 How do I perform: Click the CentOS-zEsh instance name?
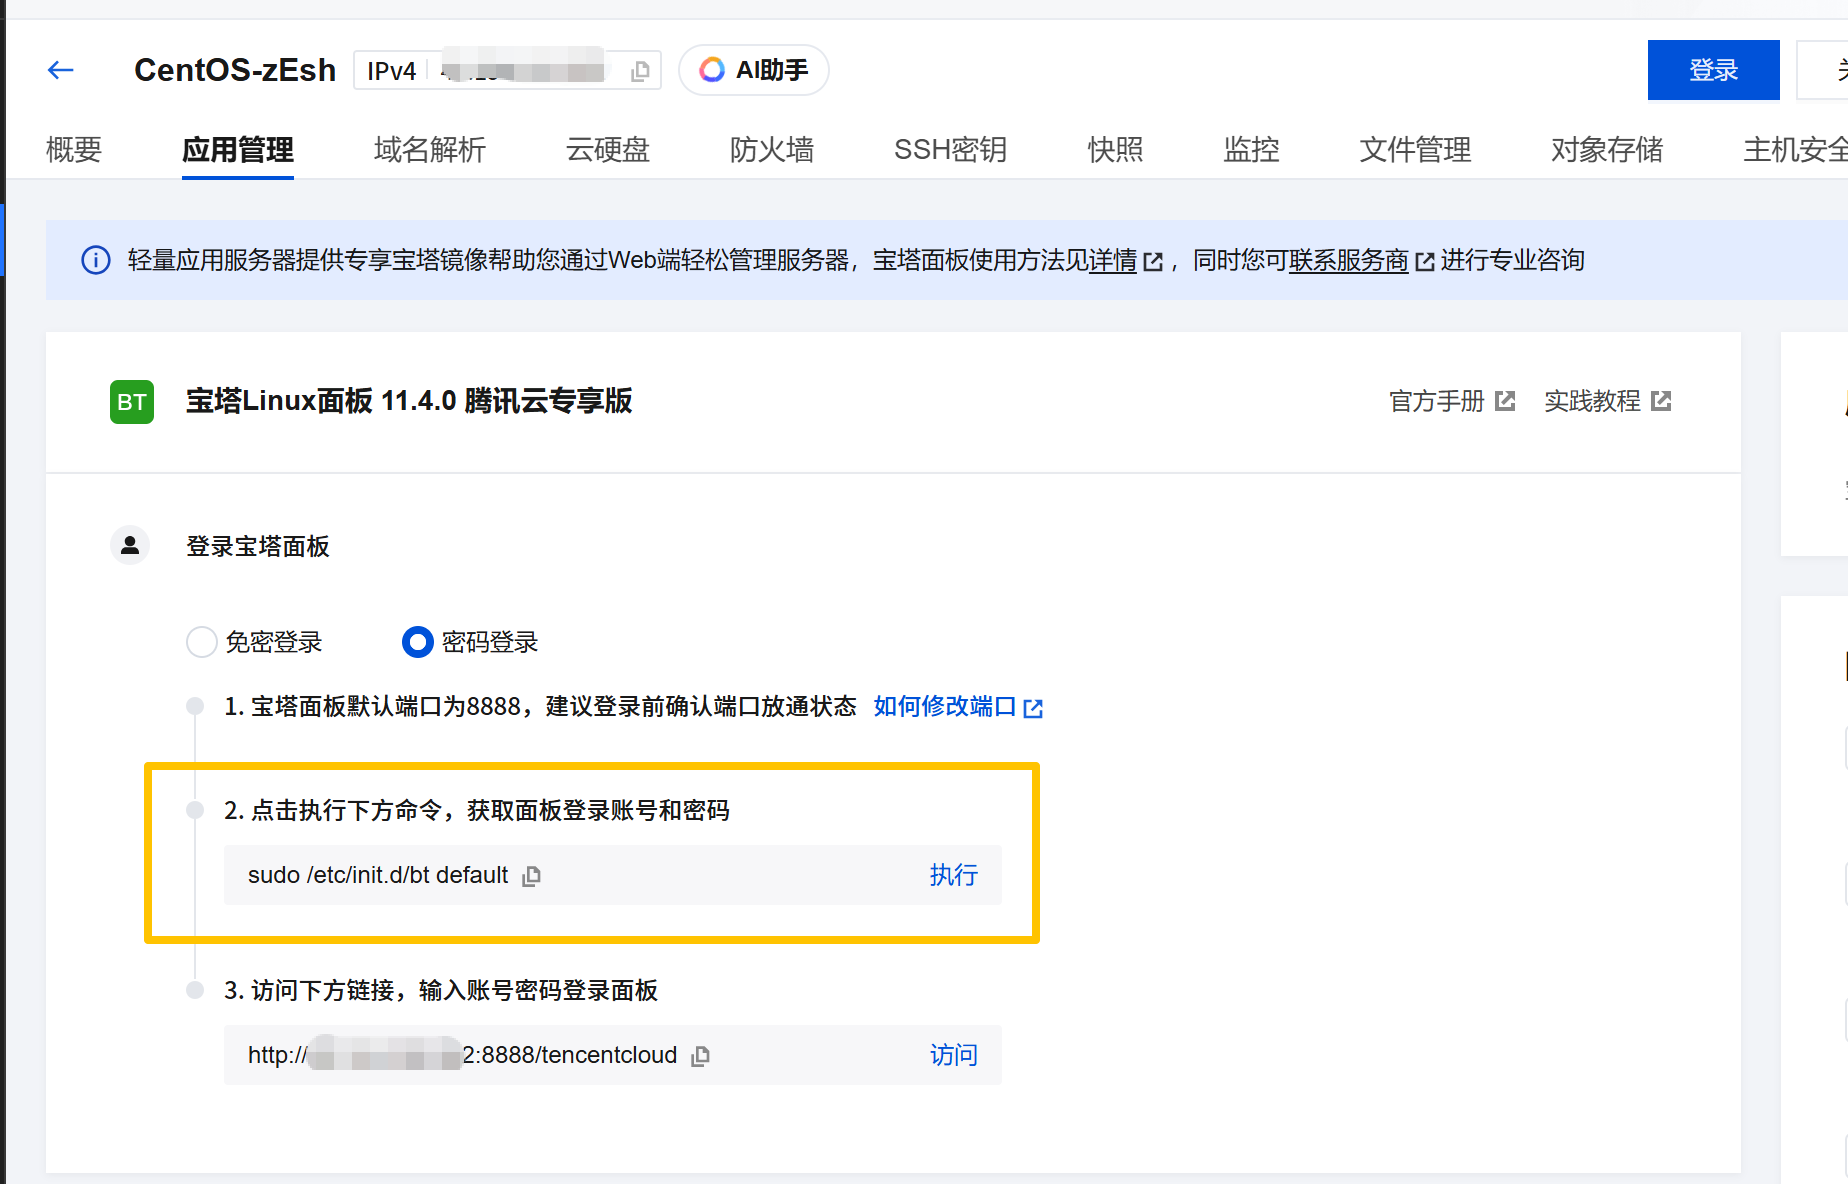click(235, 70)
